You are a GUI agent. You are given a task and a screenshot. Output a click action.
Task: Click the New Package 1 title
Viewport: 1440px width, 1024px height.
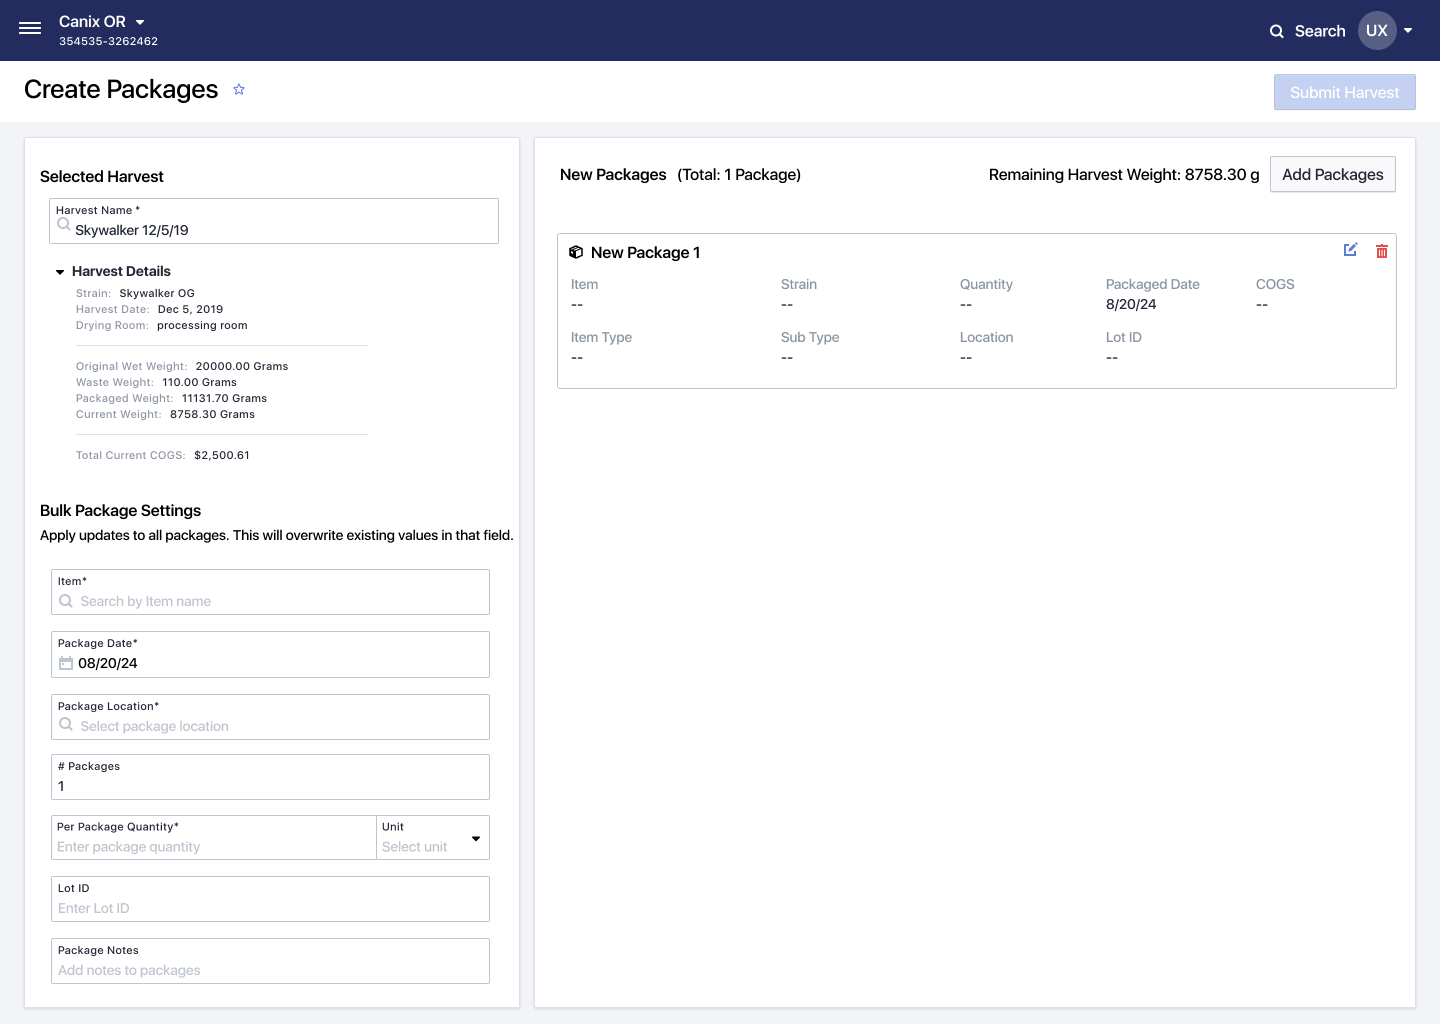click(645, 252)
